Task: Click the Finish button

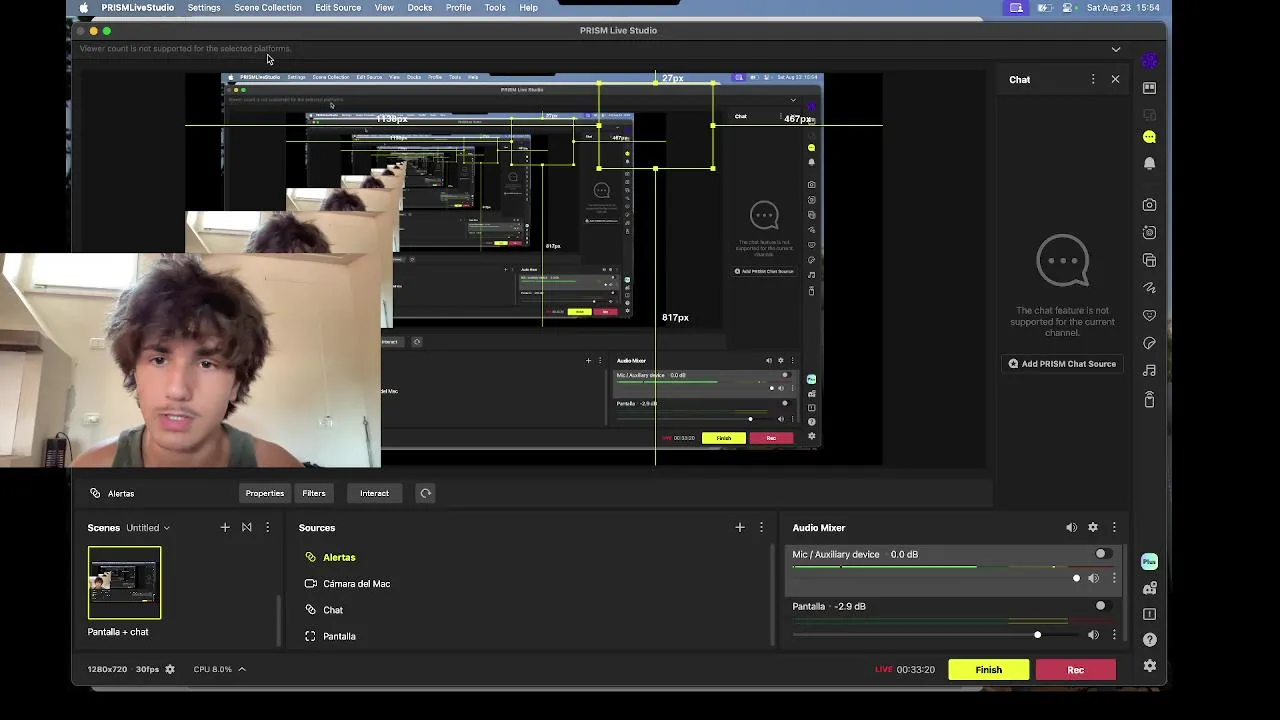Action: [x=988, y=670]
